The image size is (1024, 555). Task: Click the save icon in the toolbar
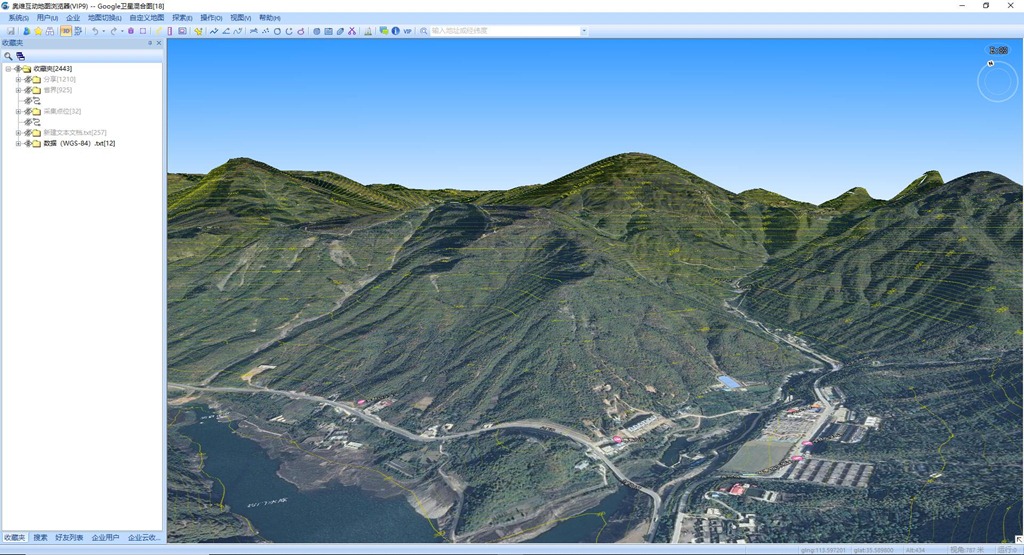click(x=11, y=31)
